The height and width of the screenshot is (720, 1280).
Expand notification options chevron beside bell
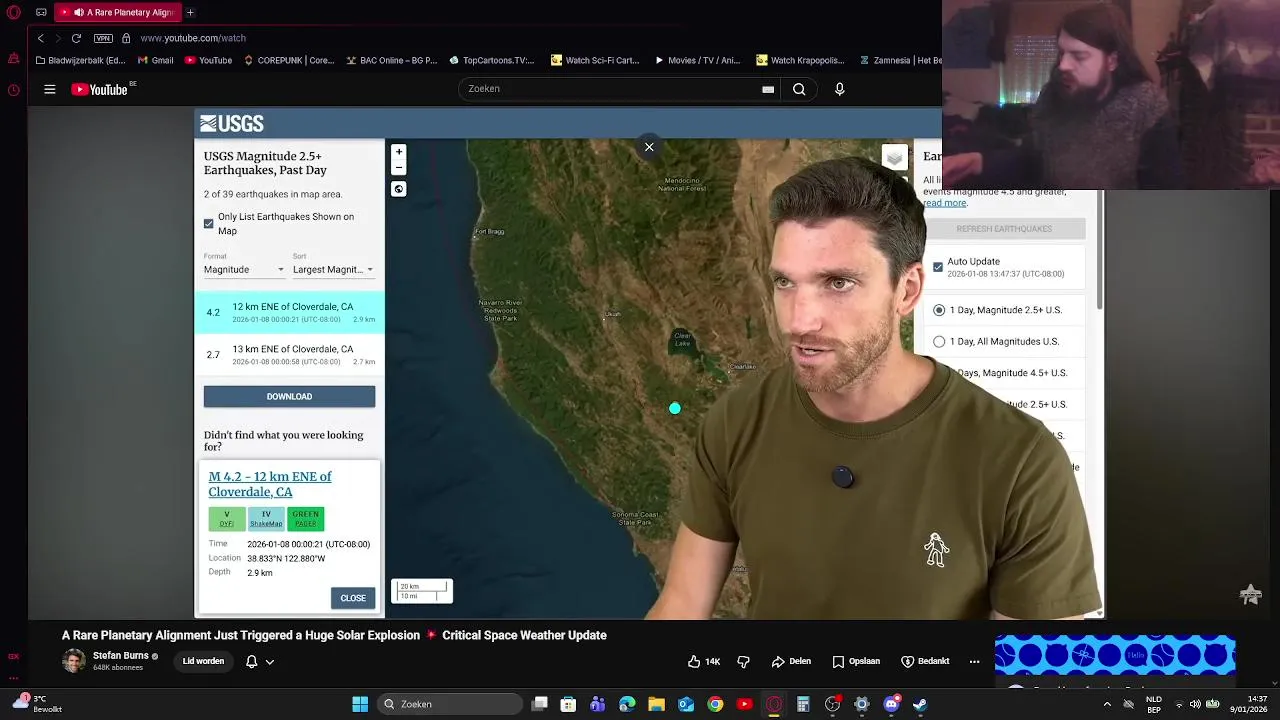(270, 661)
